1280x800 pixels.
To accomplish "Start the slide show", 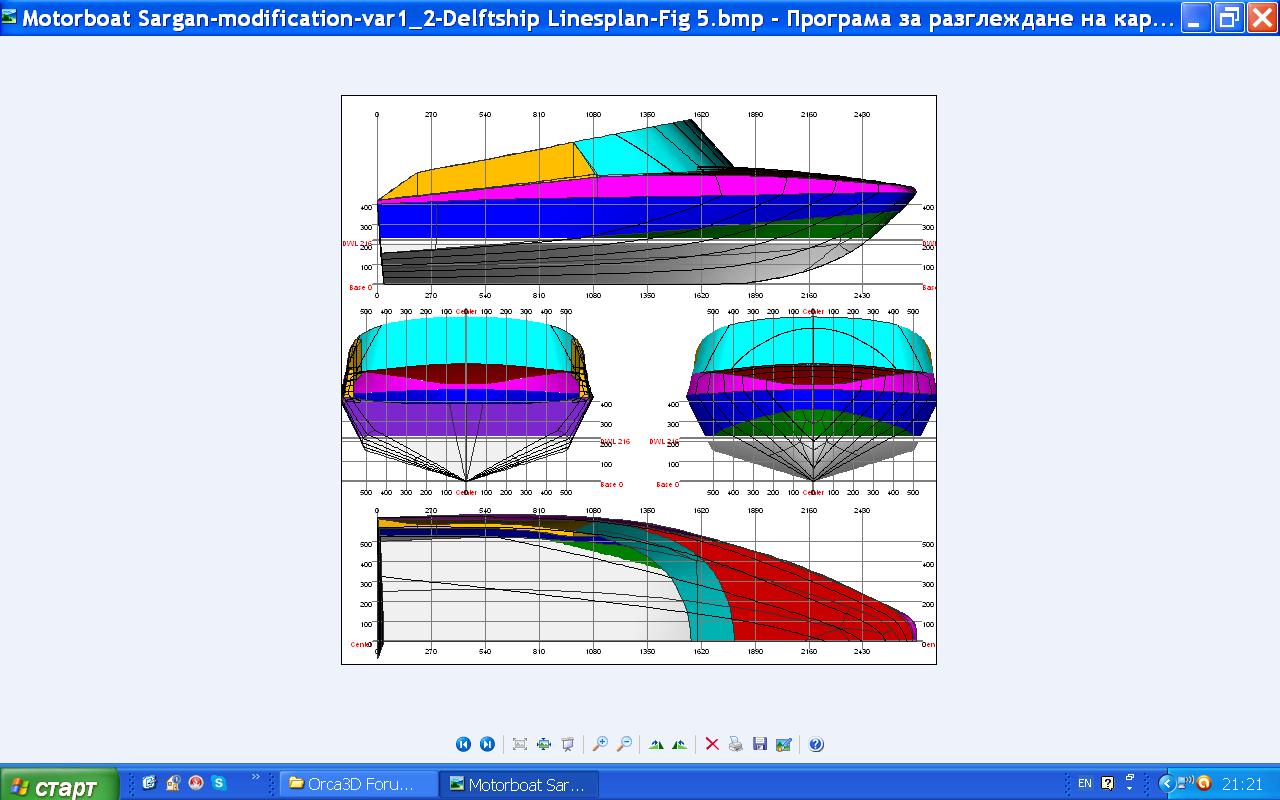I will click(568, 744).
